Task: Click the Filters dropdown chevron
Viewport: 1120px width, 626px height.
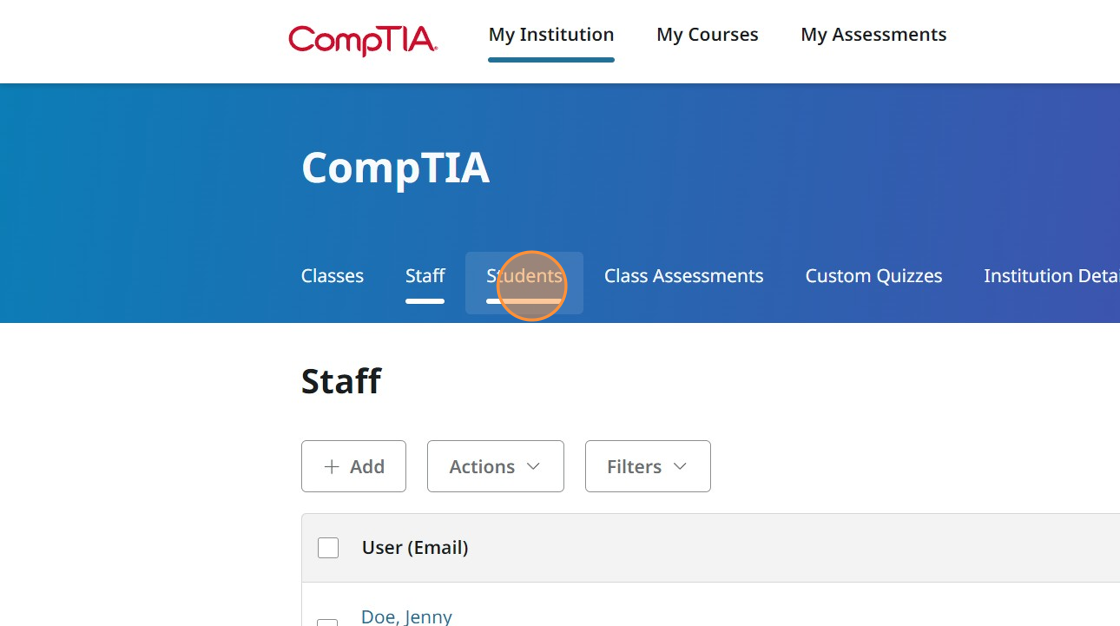Action: [x=680, y=467]
